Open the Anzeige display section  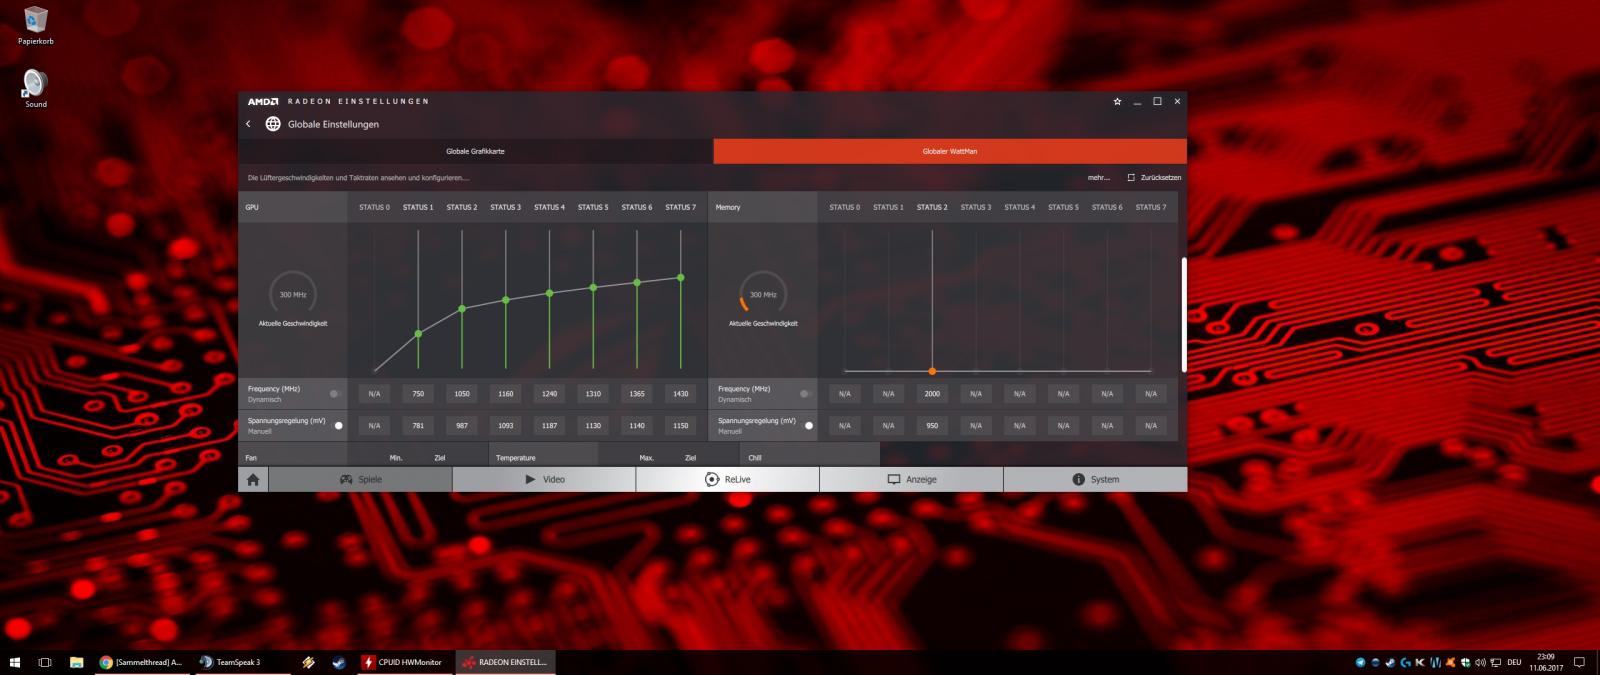(911, 479)
